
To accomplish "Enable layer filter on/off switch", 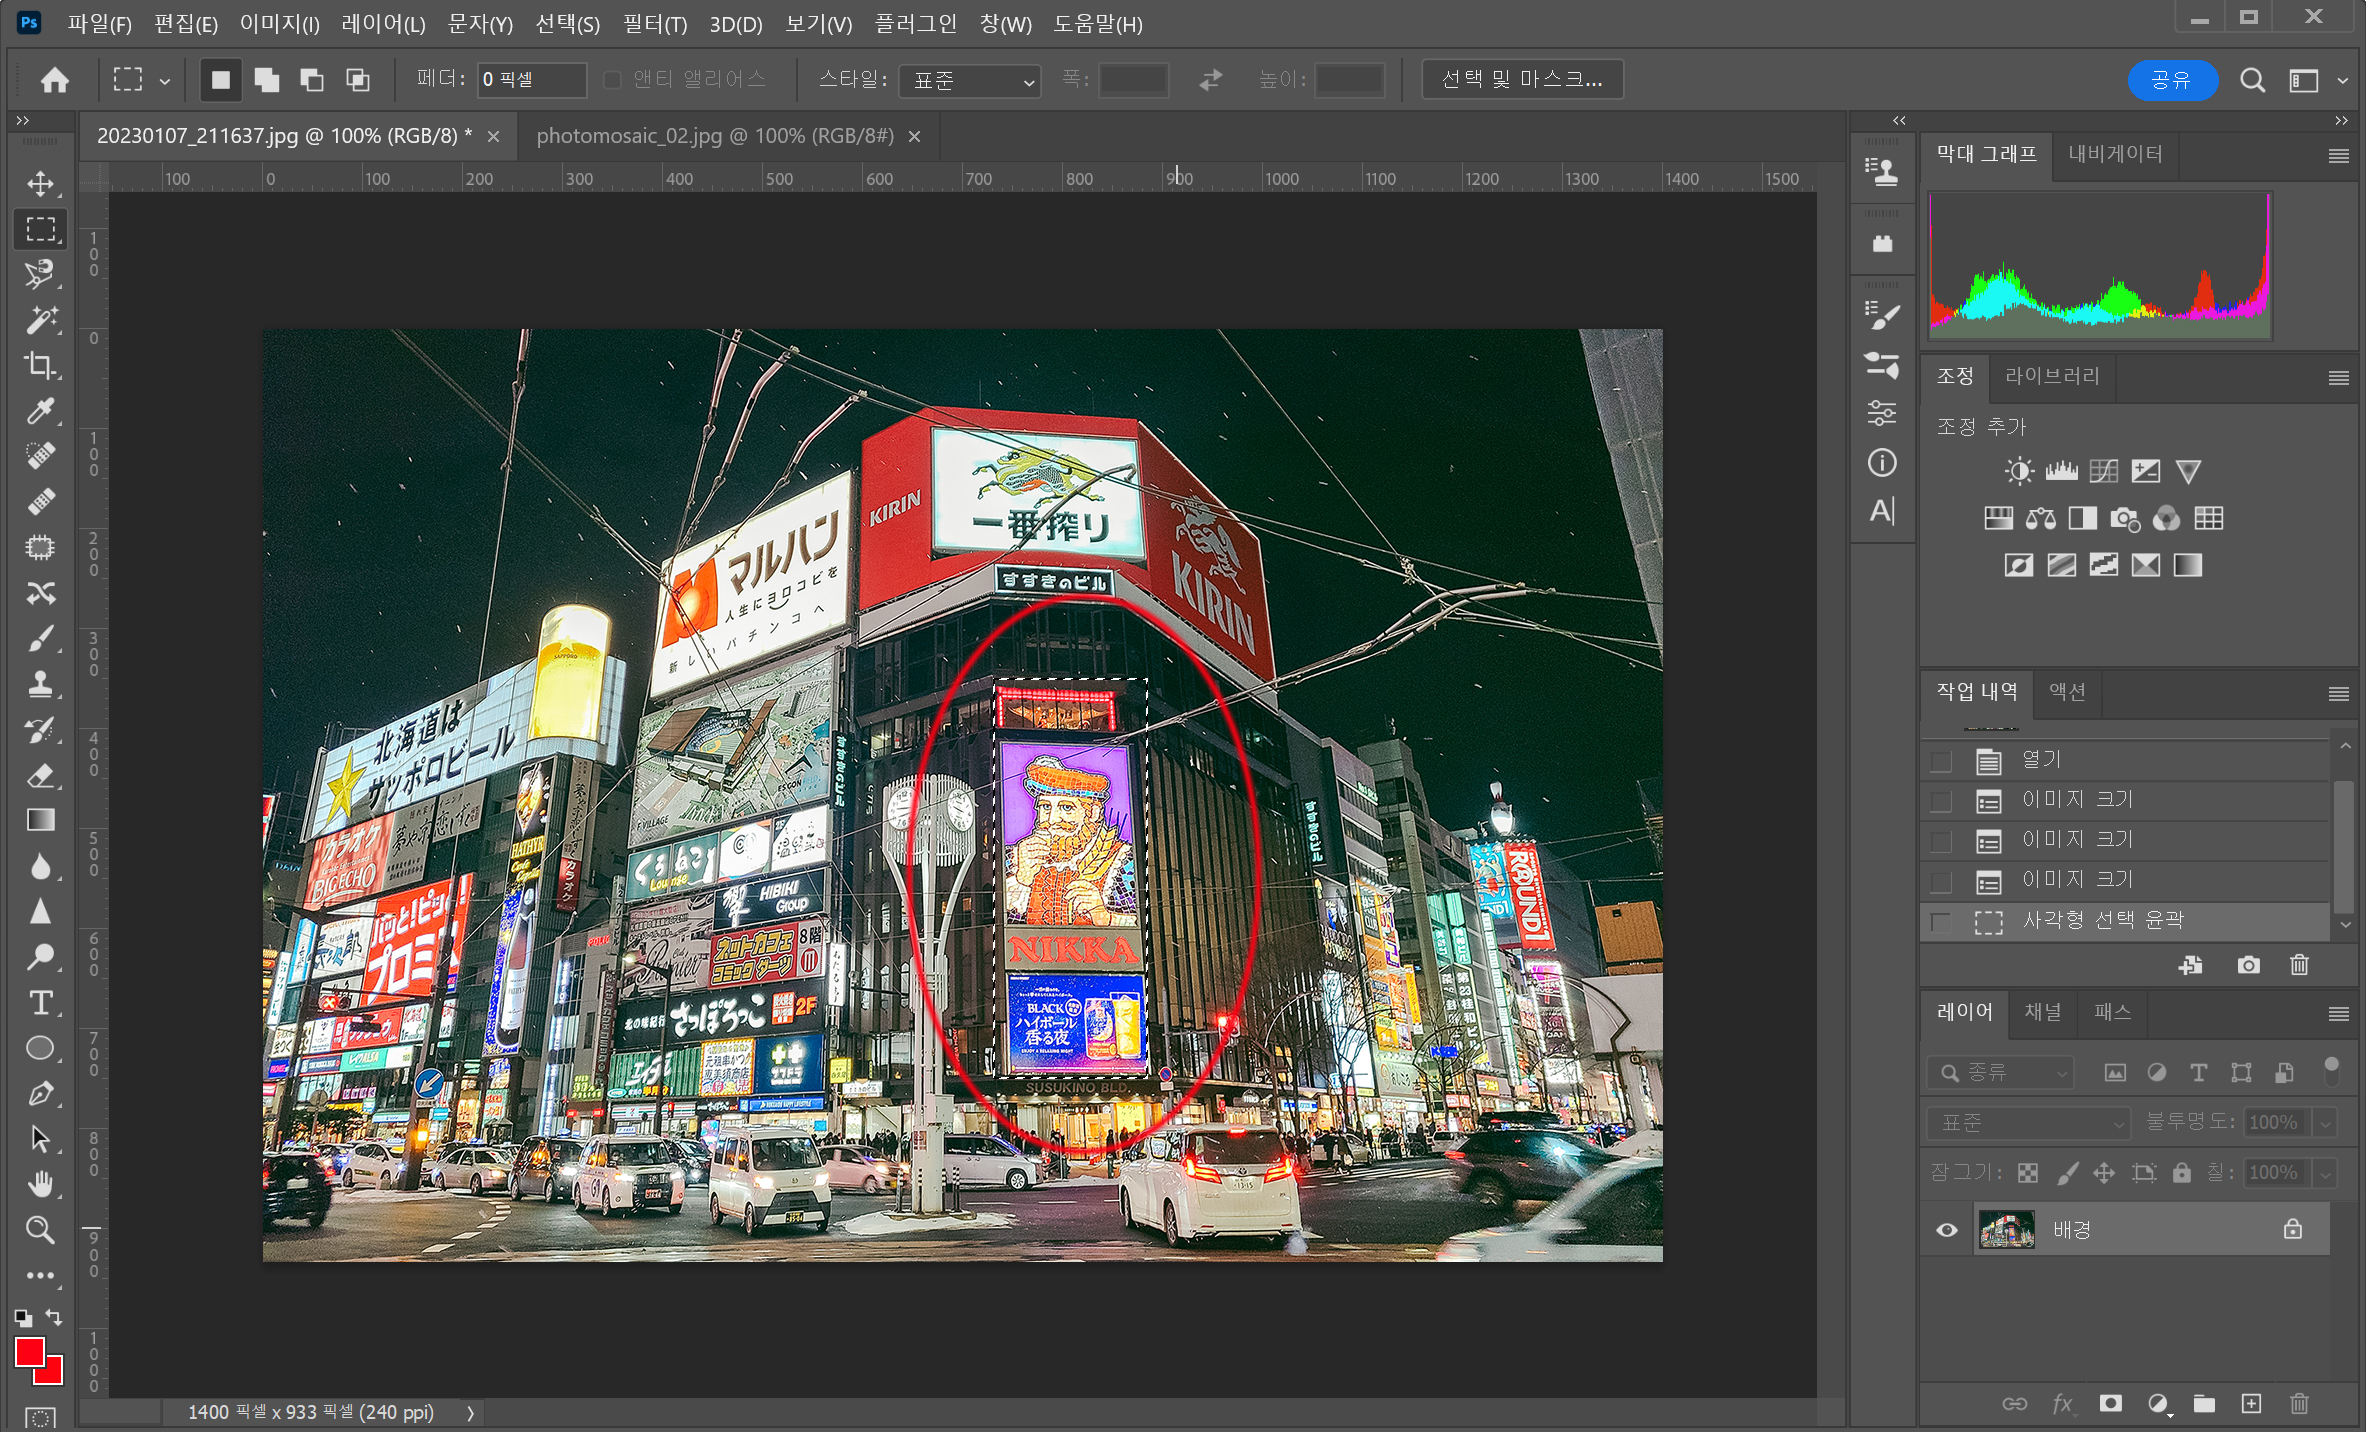I will click(2331, 1071).
